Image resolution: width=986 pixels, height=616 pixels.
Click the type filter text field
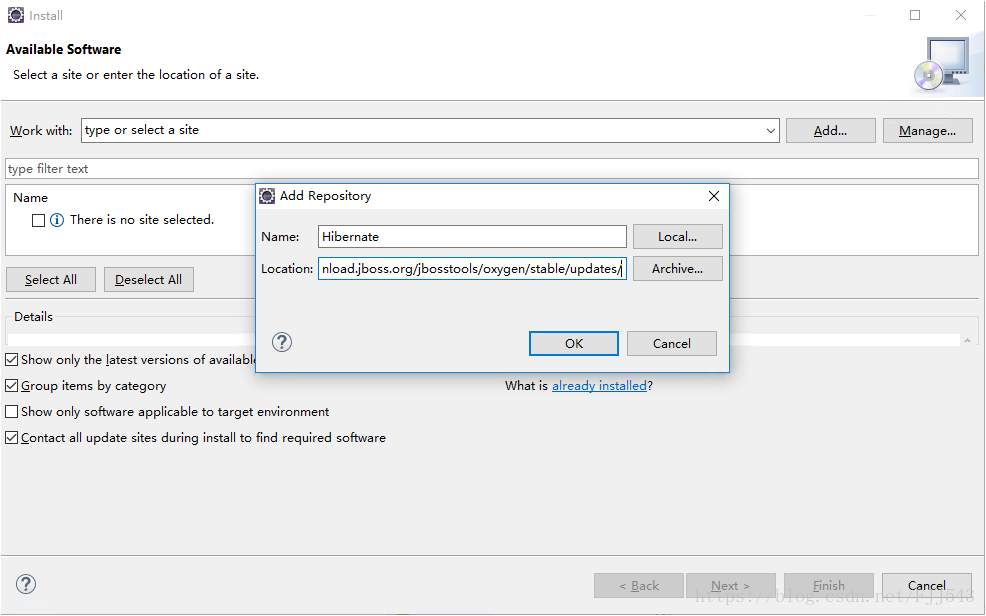coord(491,169)
